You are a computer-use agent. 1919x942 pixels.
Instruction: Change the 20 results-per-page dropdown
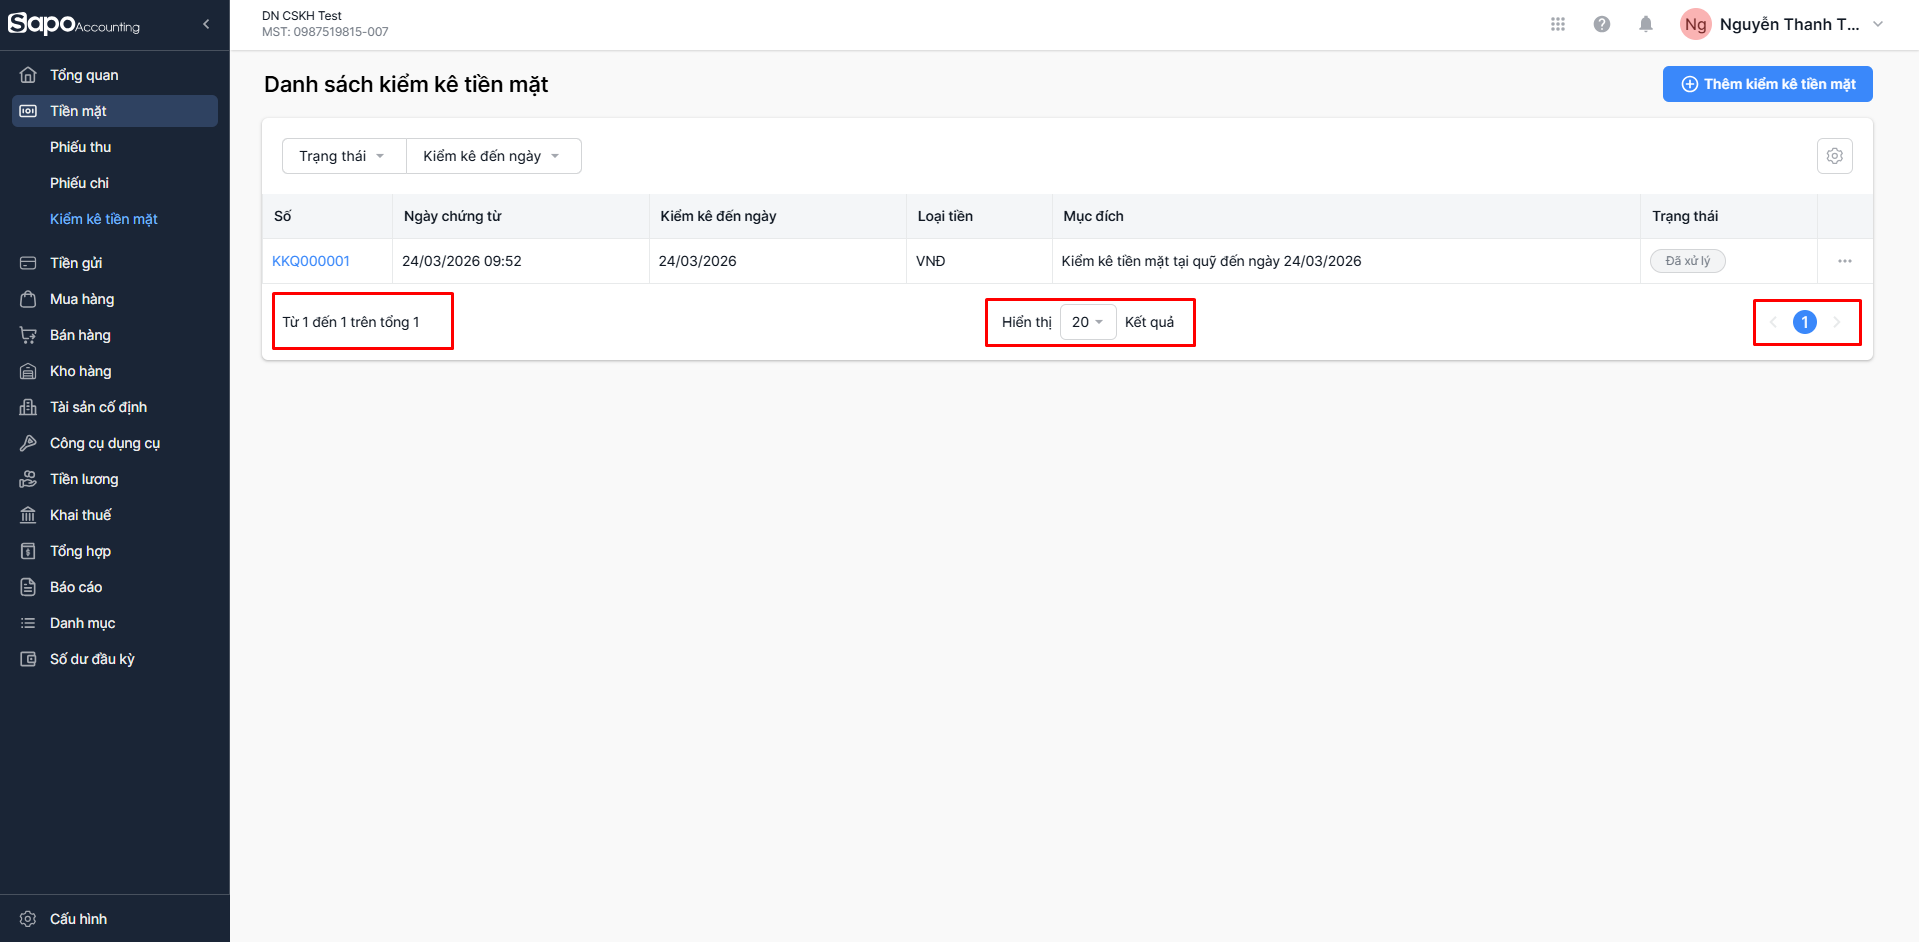tap(1087, 322)
